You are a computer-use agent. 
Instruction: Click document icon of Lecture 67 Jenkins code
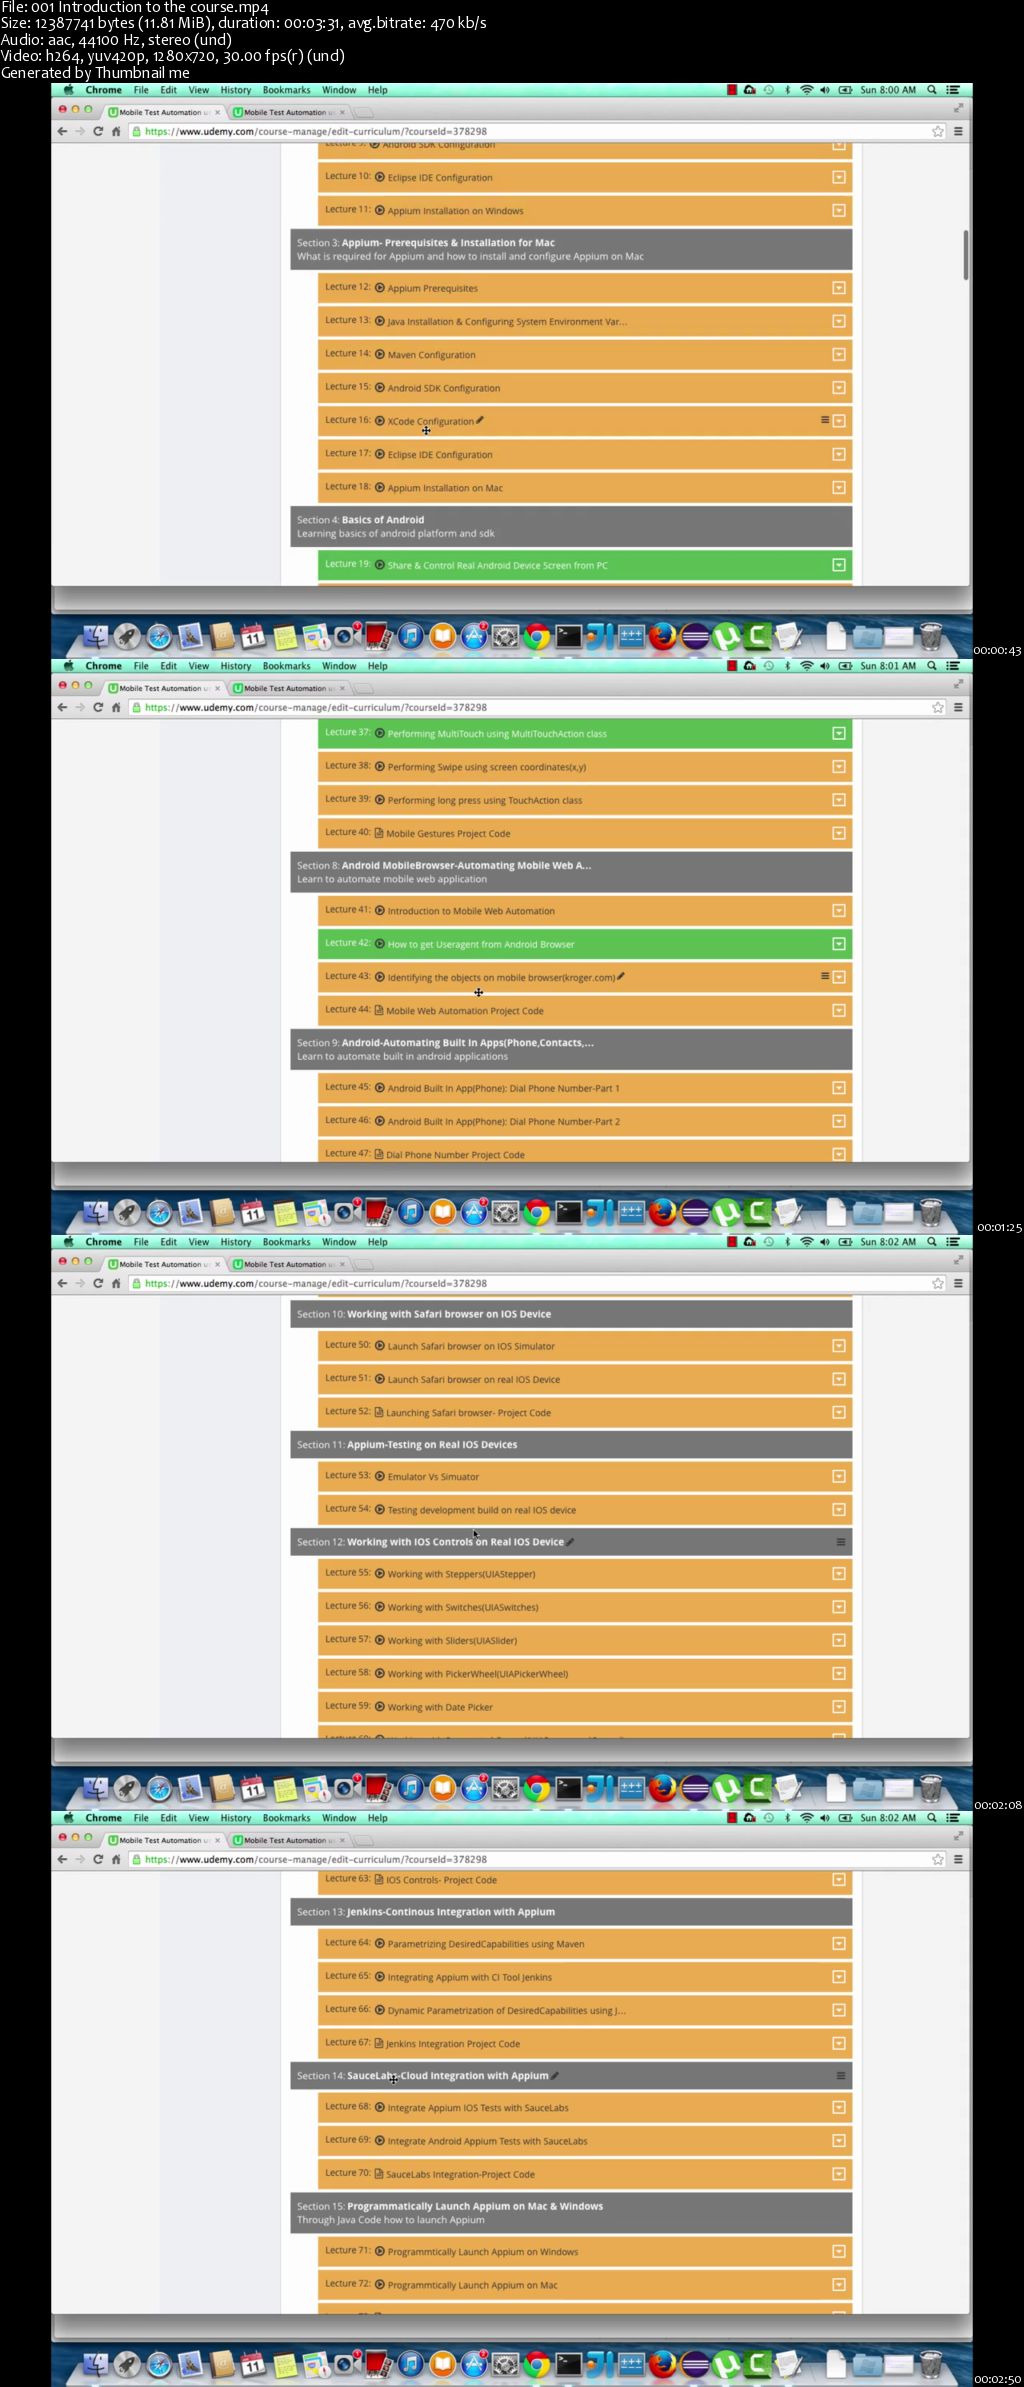379,2043
